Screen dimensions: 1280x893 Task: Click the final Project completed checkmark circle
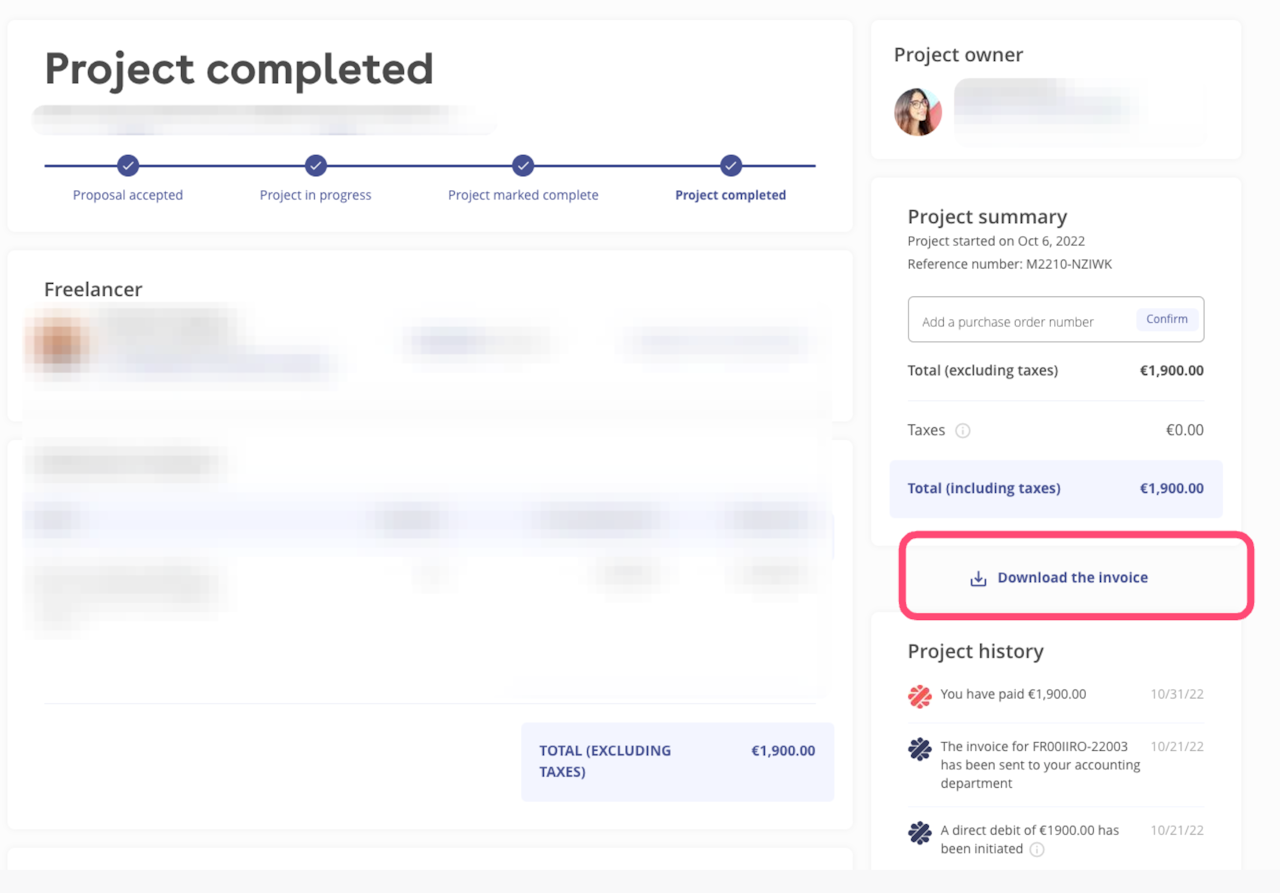coord(731,165)
